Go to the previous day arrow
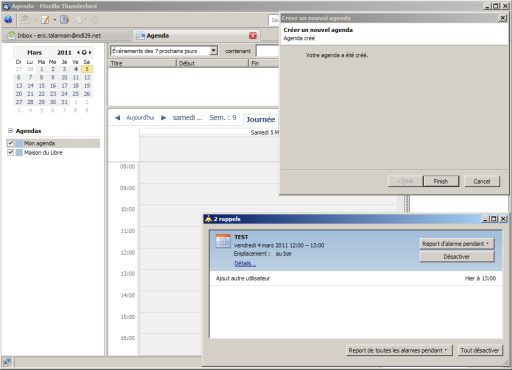 pyautogui.click(x=117, y=118)
